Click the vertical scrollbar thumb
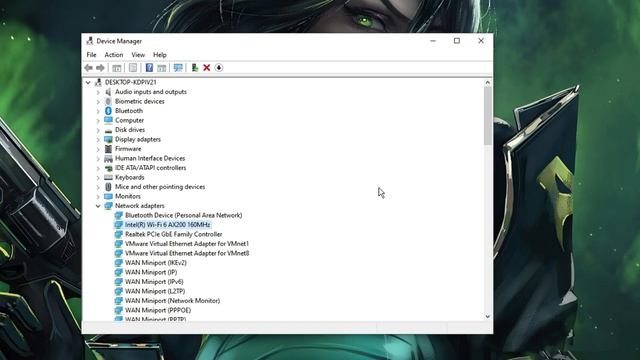Image resolution: width=640 pixels, height=360 pixels. [x=487, y=116]
